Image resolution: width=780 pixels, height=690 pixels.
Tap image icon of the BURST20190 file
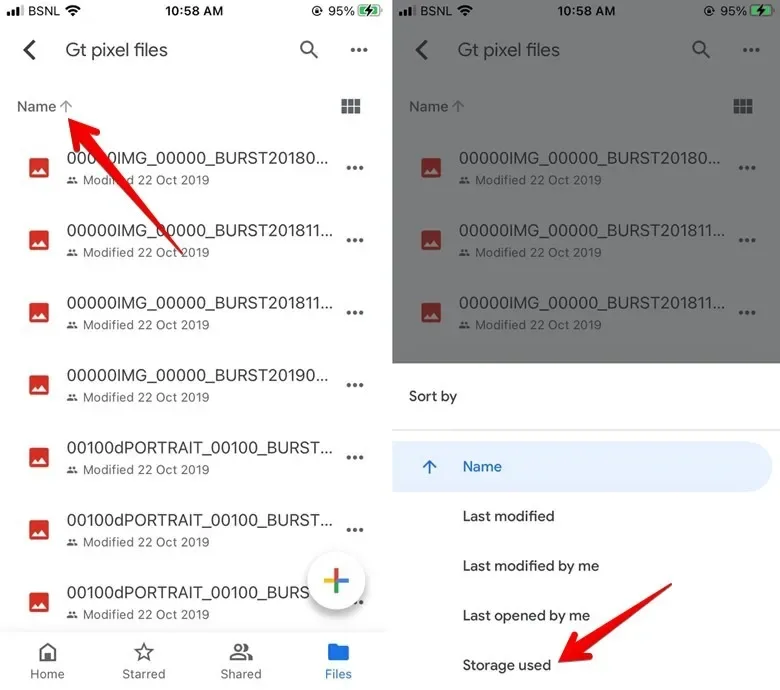pyautogui.click(x=39, y=385)
